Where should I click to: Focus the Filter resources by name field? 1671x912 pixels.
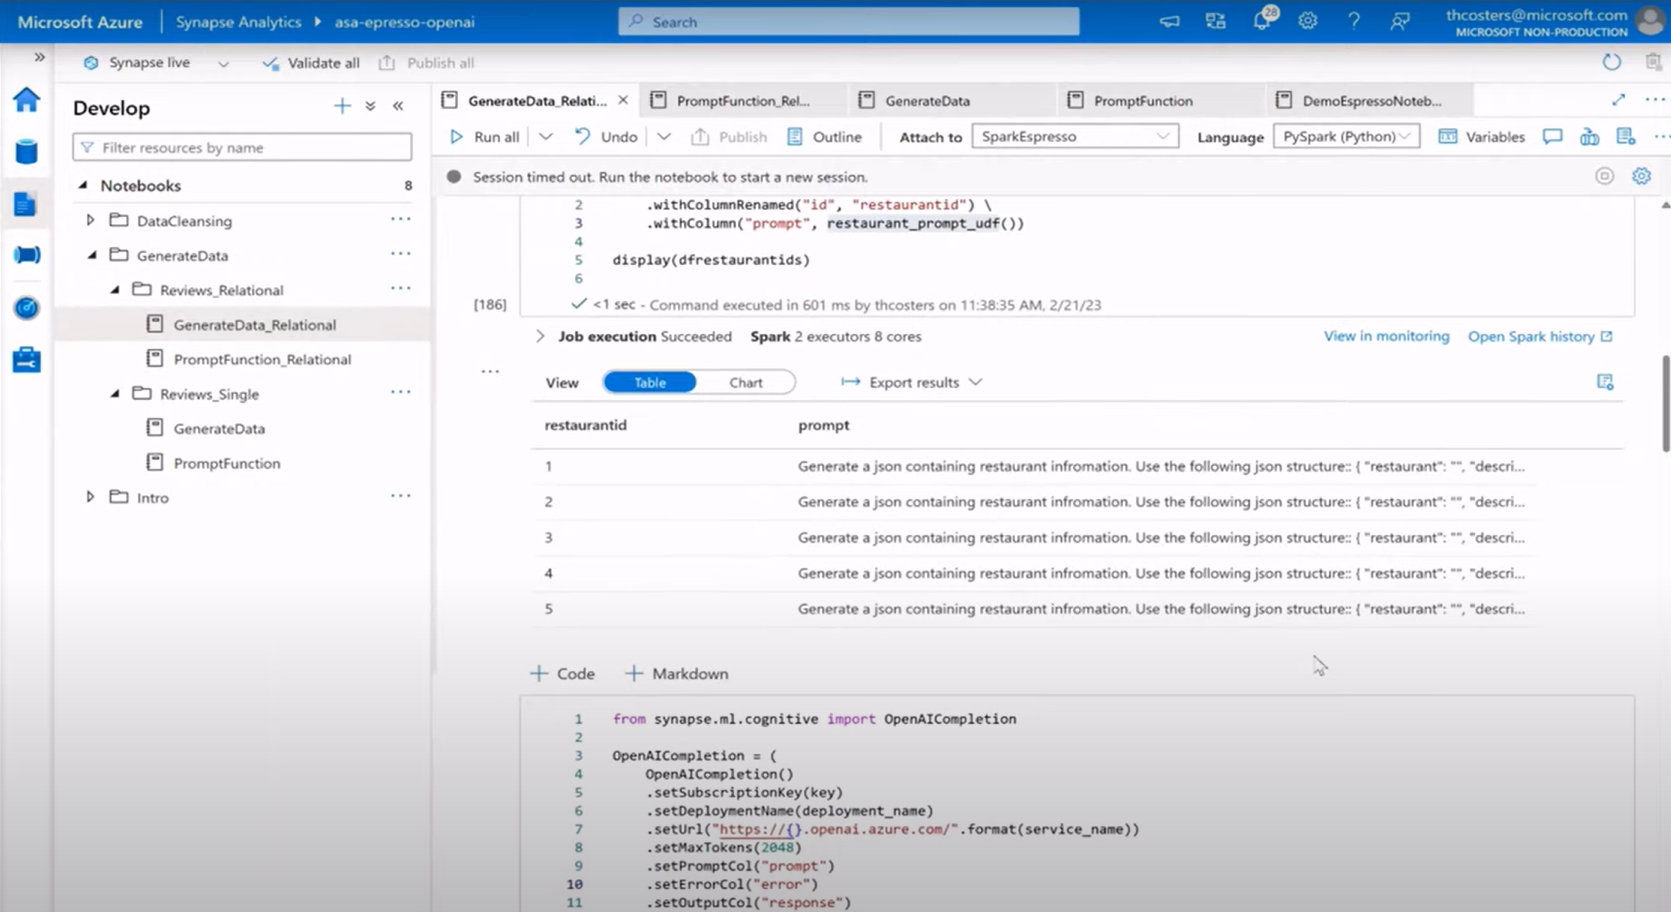pos(242,147)
